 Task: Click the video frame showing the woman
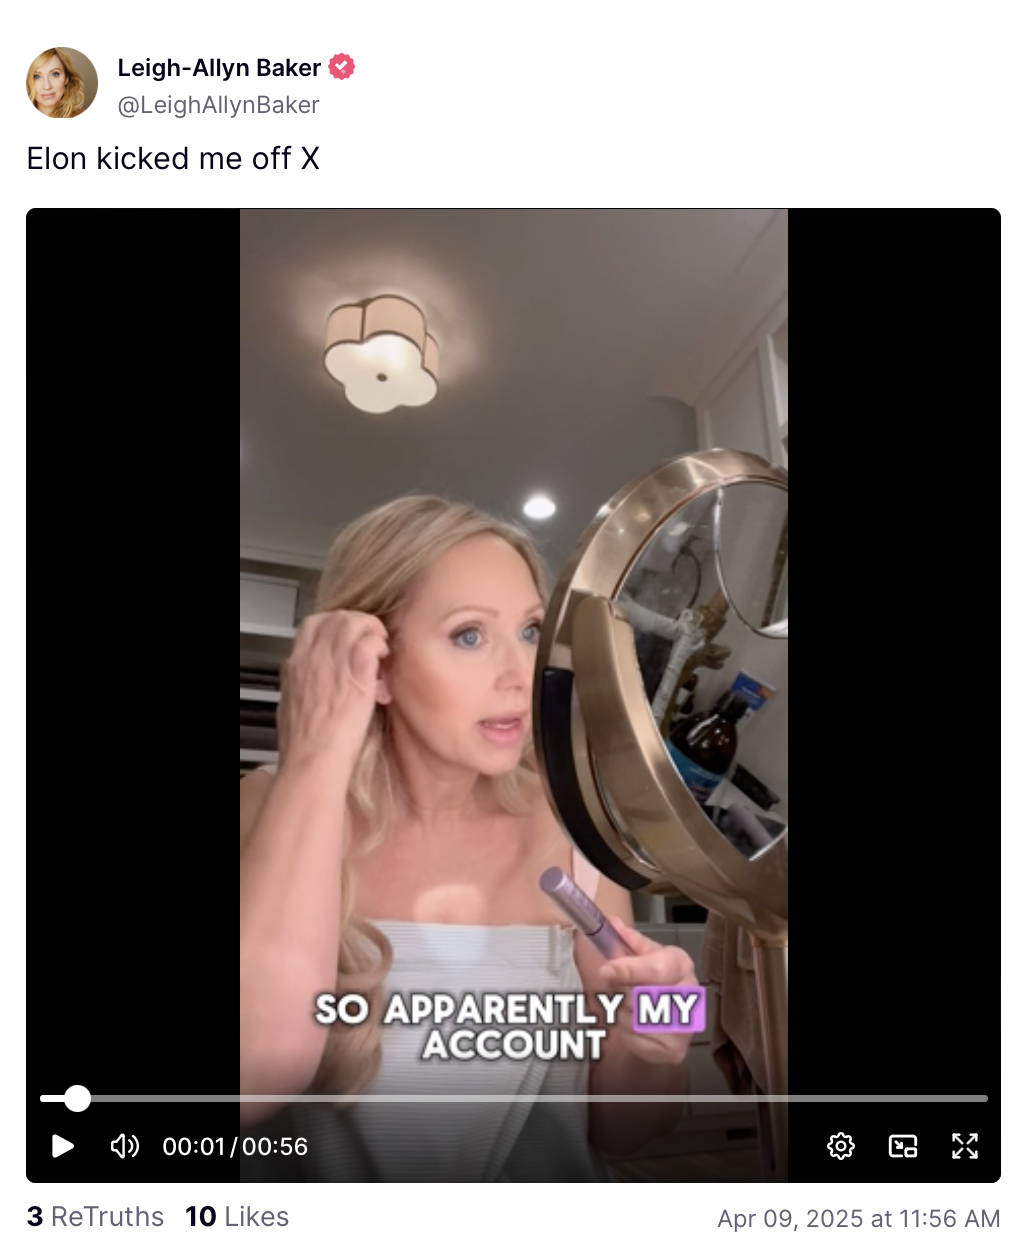514,650
